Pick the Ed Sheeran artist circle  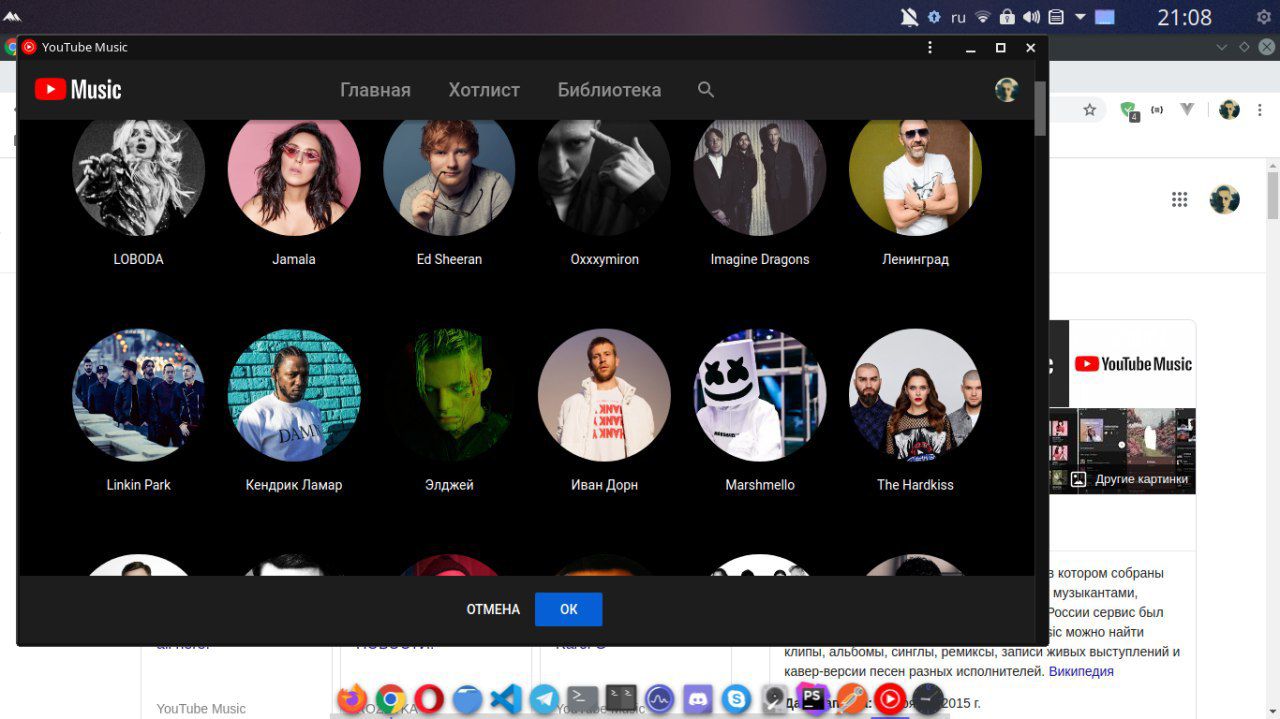[449, 171]
